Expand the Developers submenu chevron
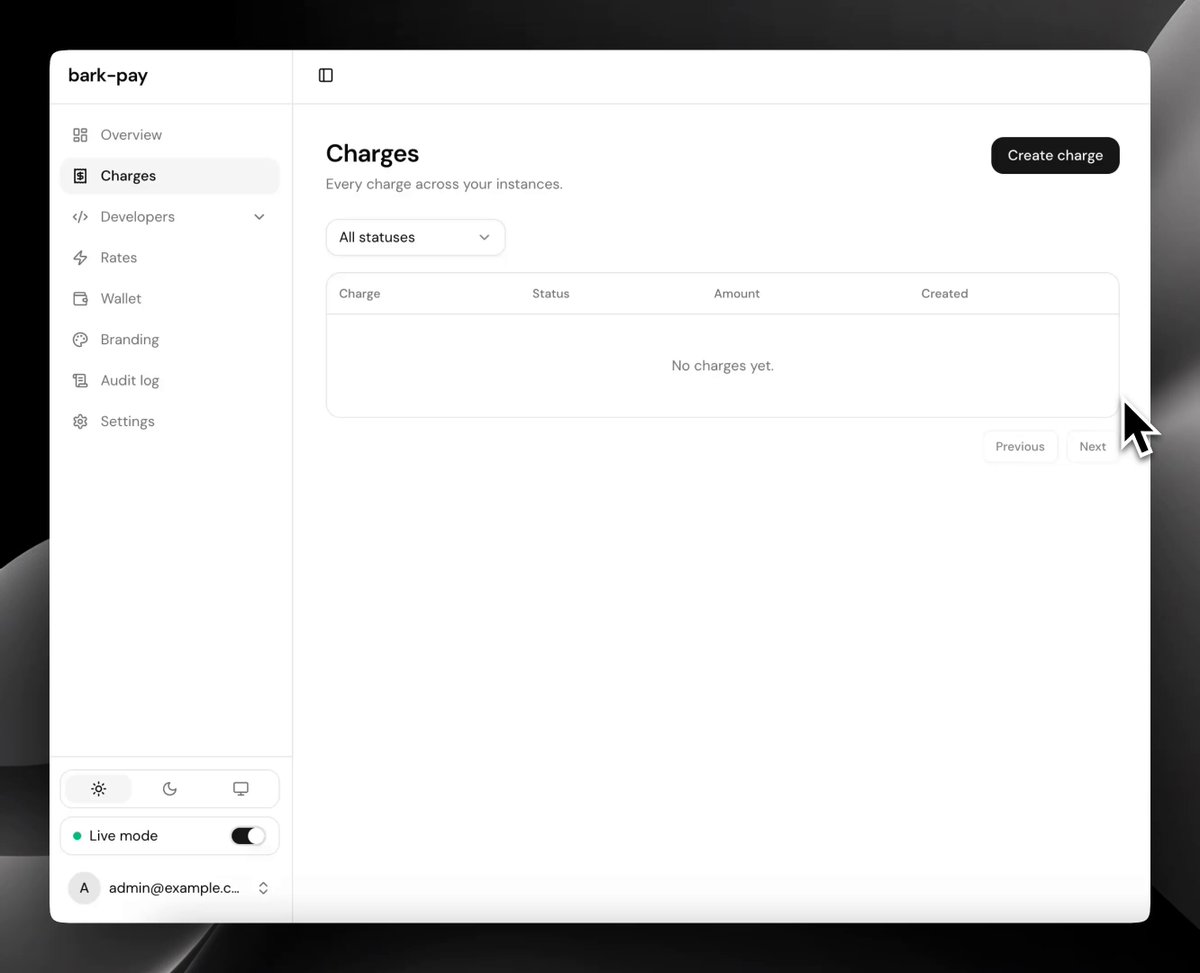Viewport: 1200px width, 973px height. point(259,217)
